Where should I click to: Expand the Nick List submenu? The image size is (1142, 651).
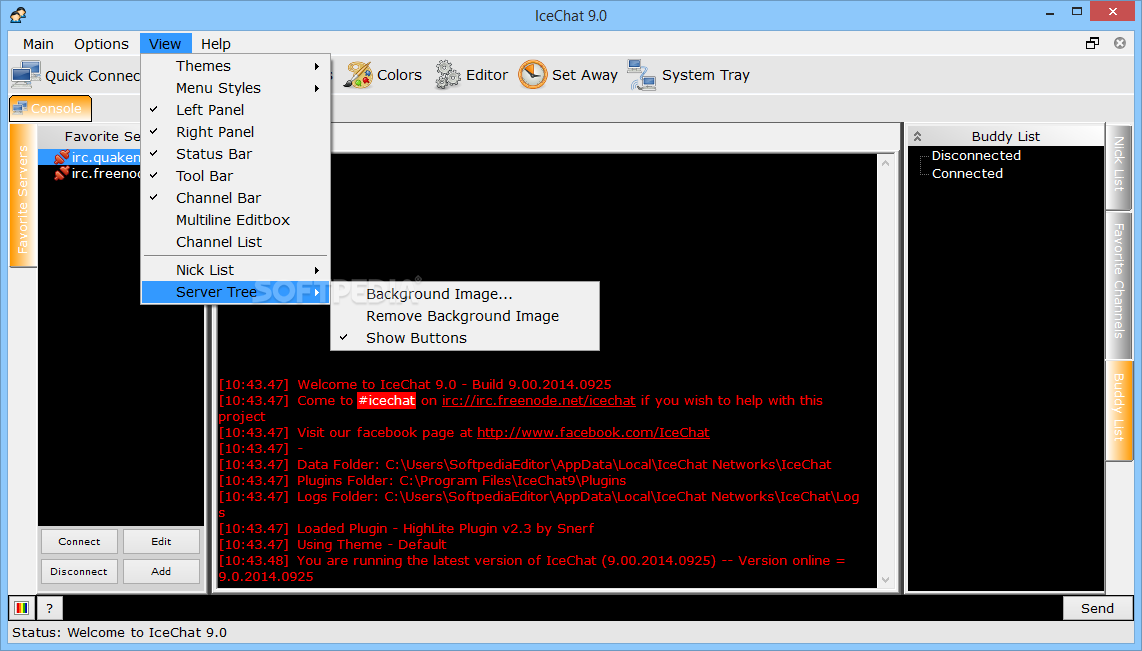coord(235,270)
